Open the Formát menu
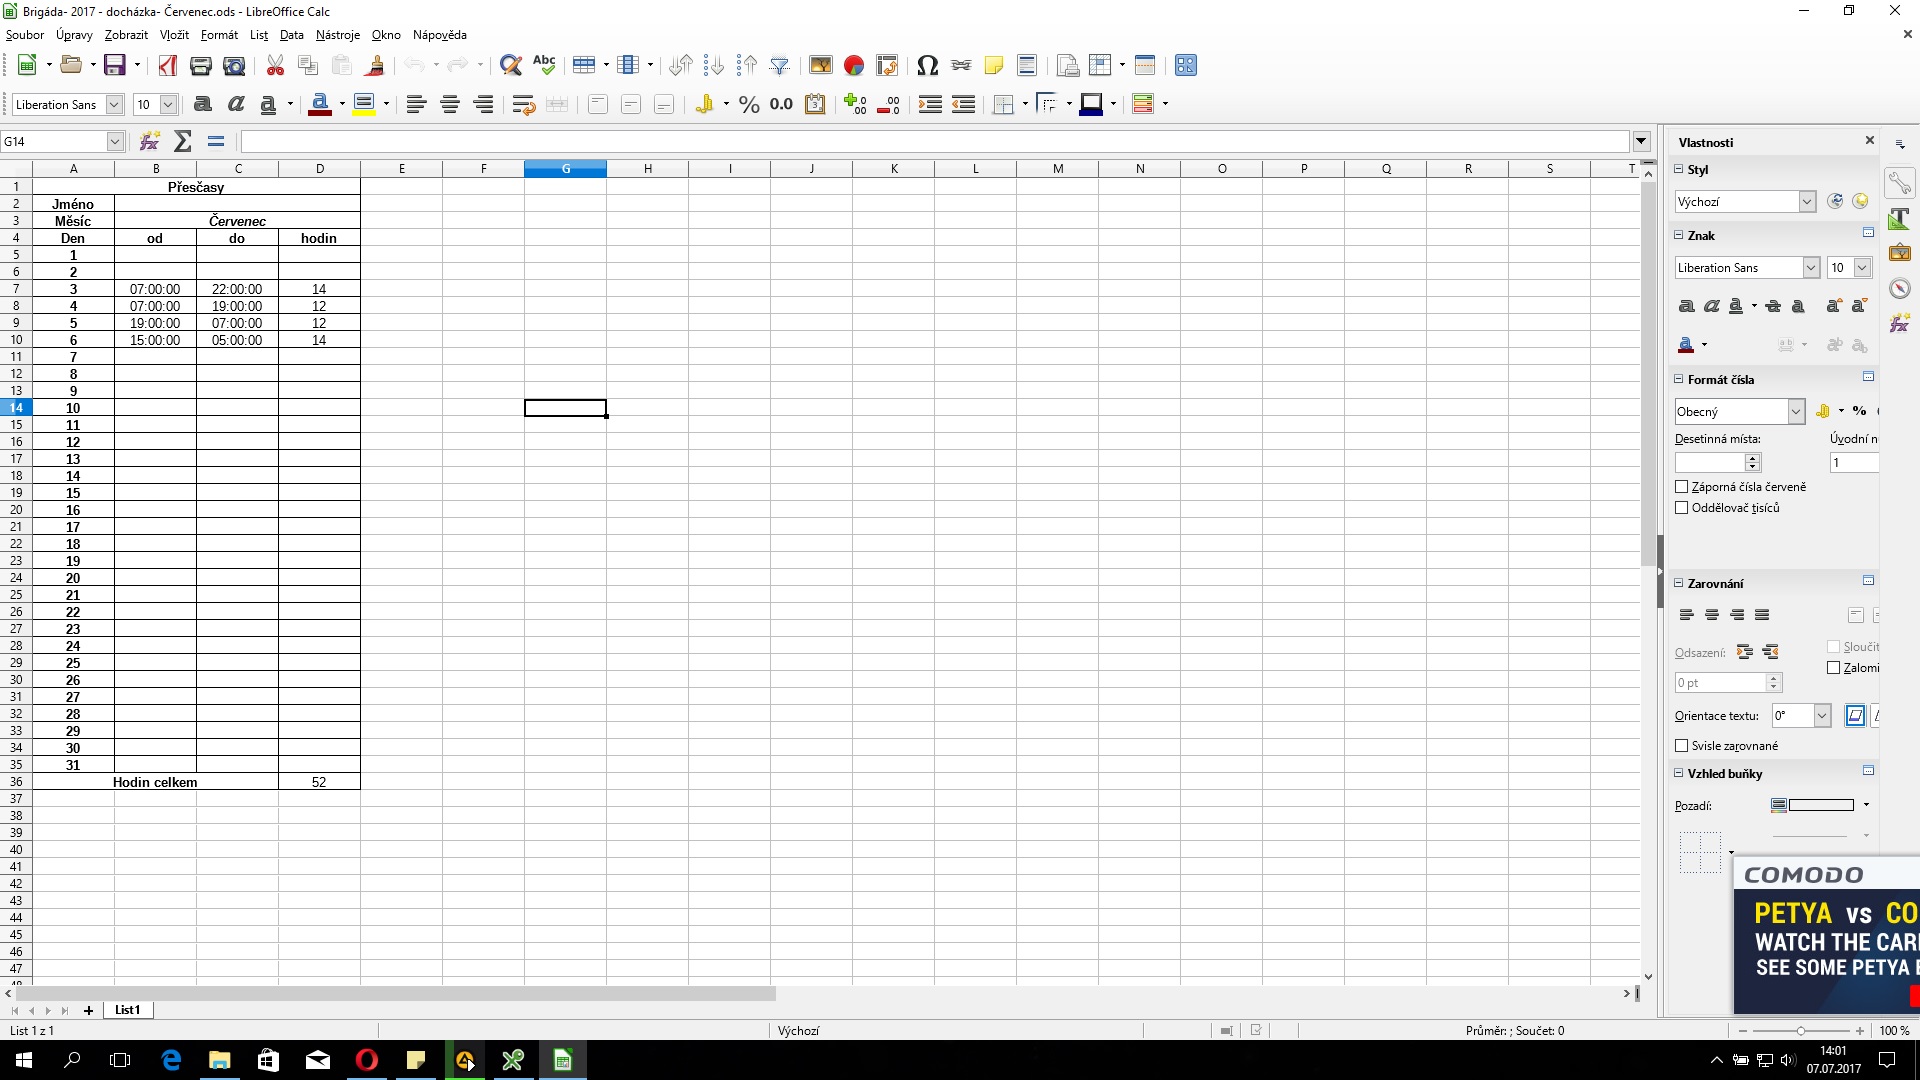Image resolution: width=1920 pixels, height=1080 pixels. 219,35
